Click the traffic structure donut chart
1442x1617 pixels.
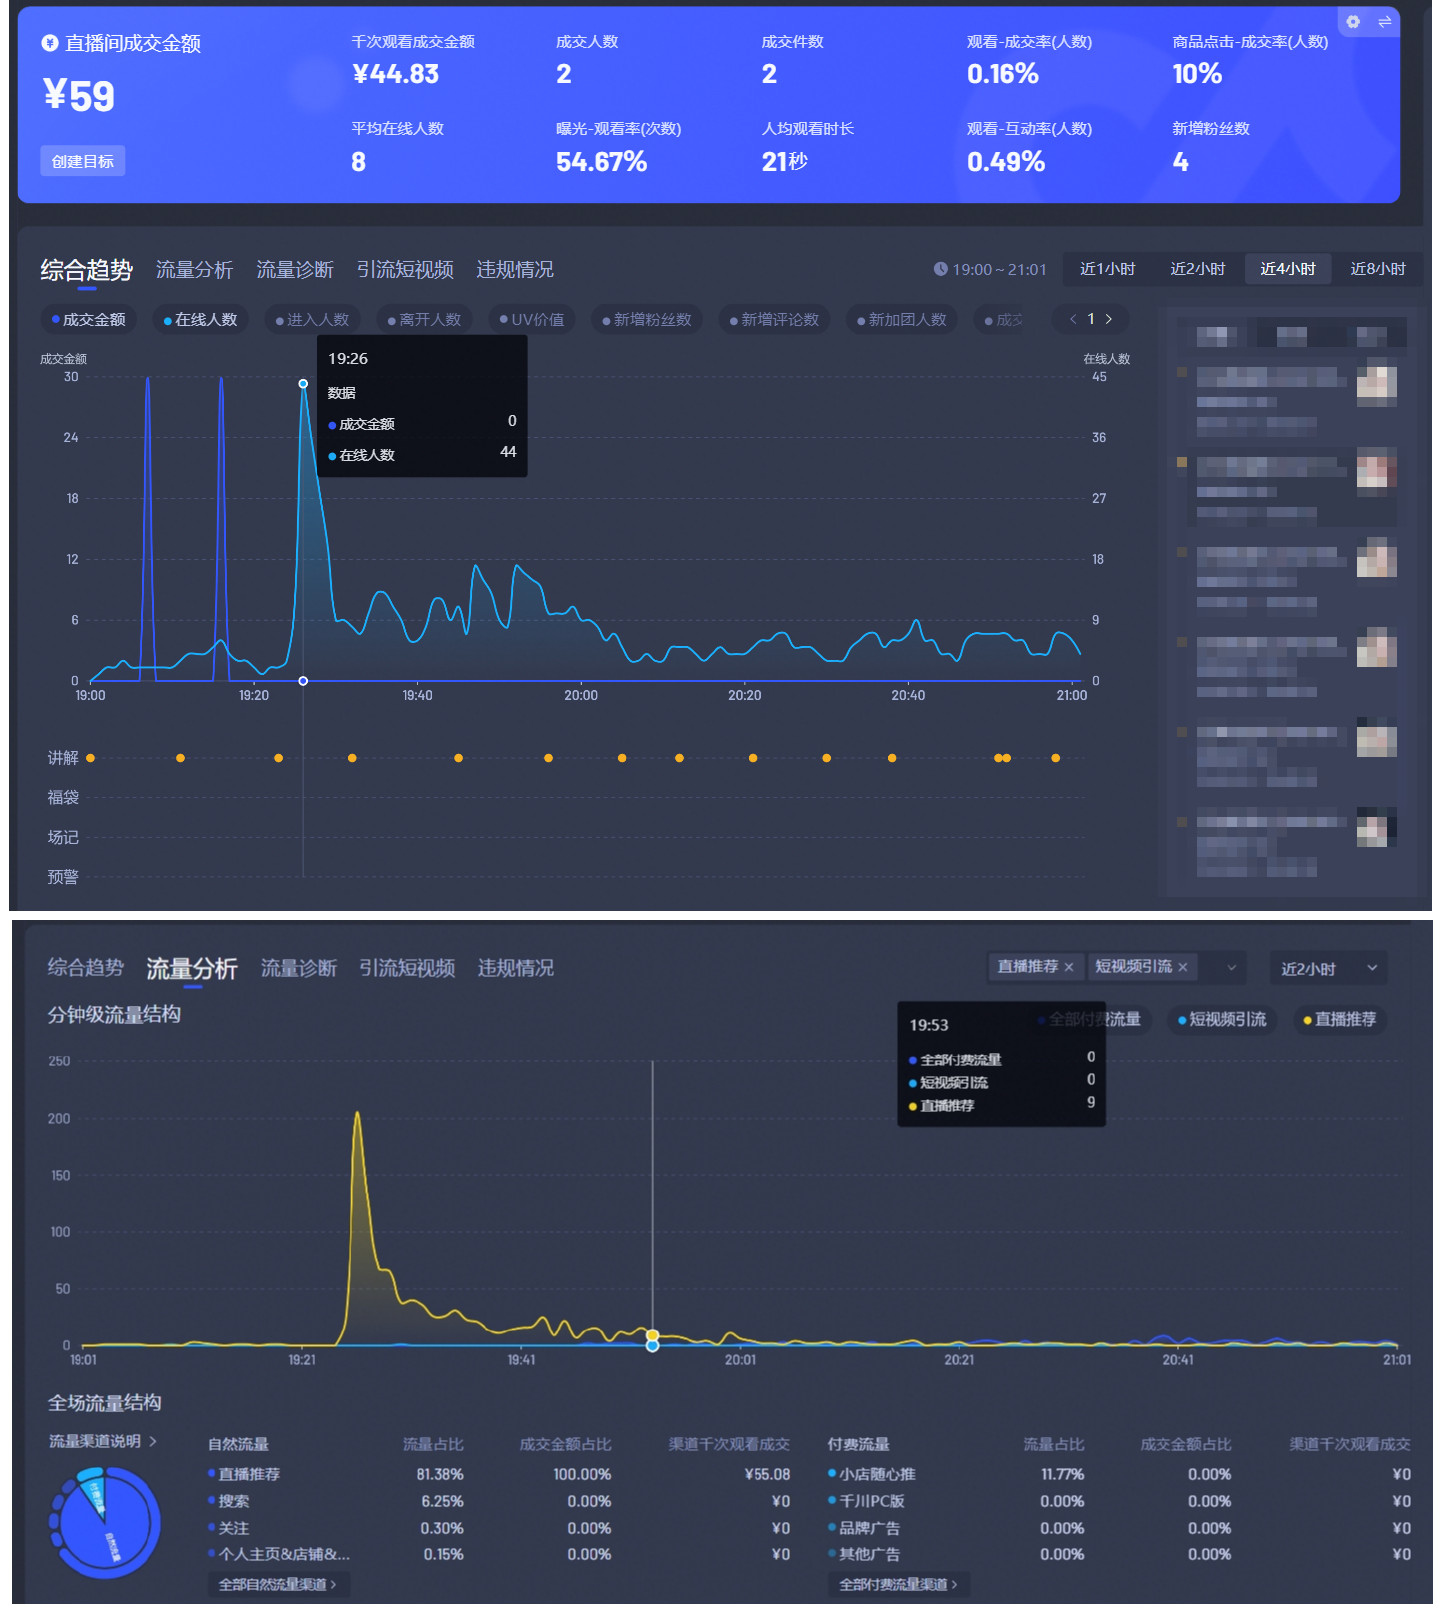coord(105,1523)
